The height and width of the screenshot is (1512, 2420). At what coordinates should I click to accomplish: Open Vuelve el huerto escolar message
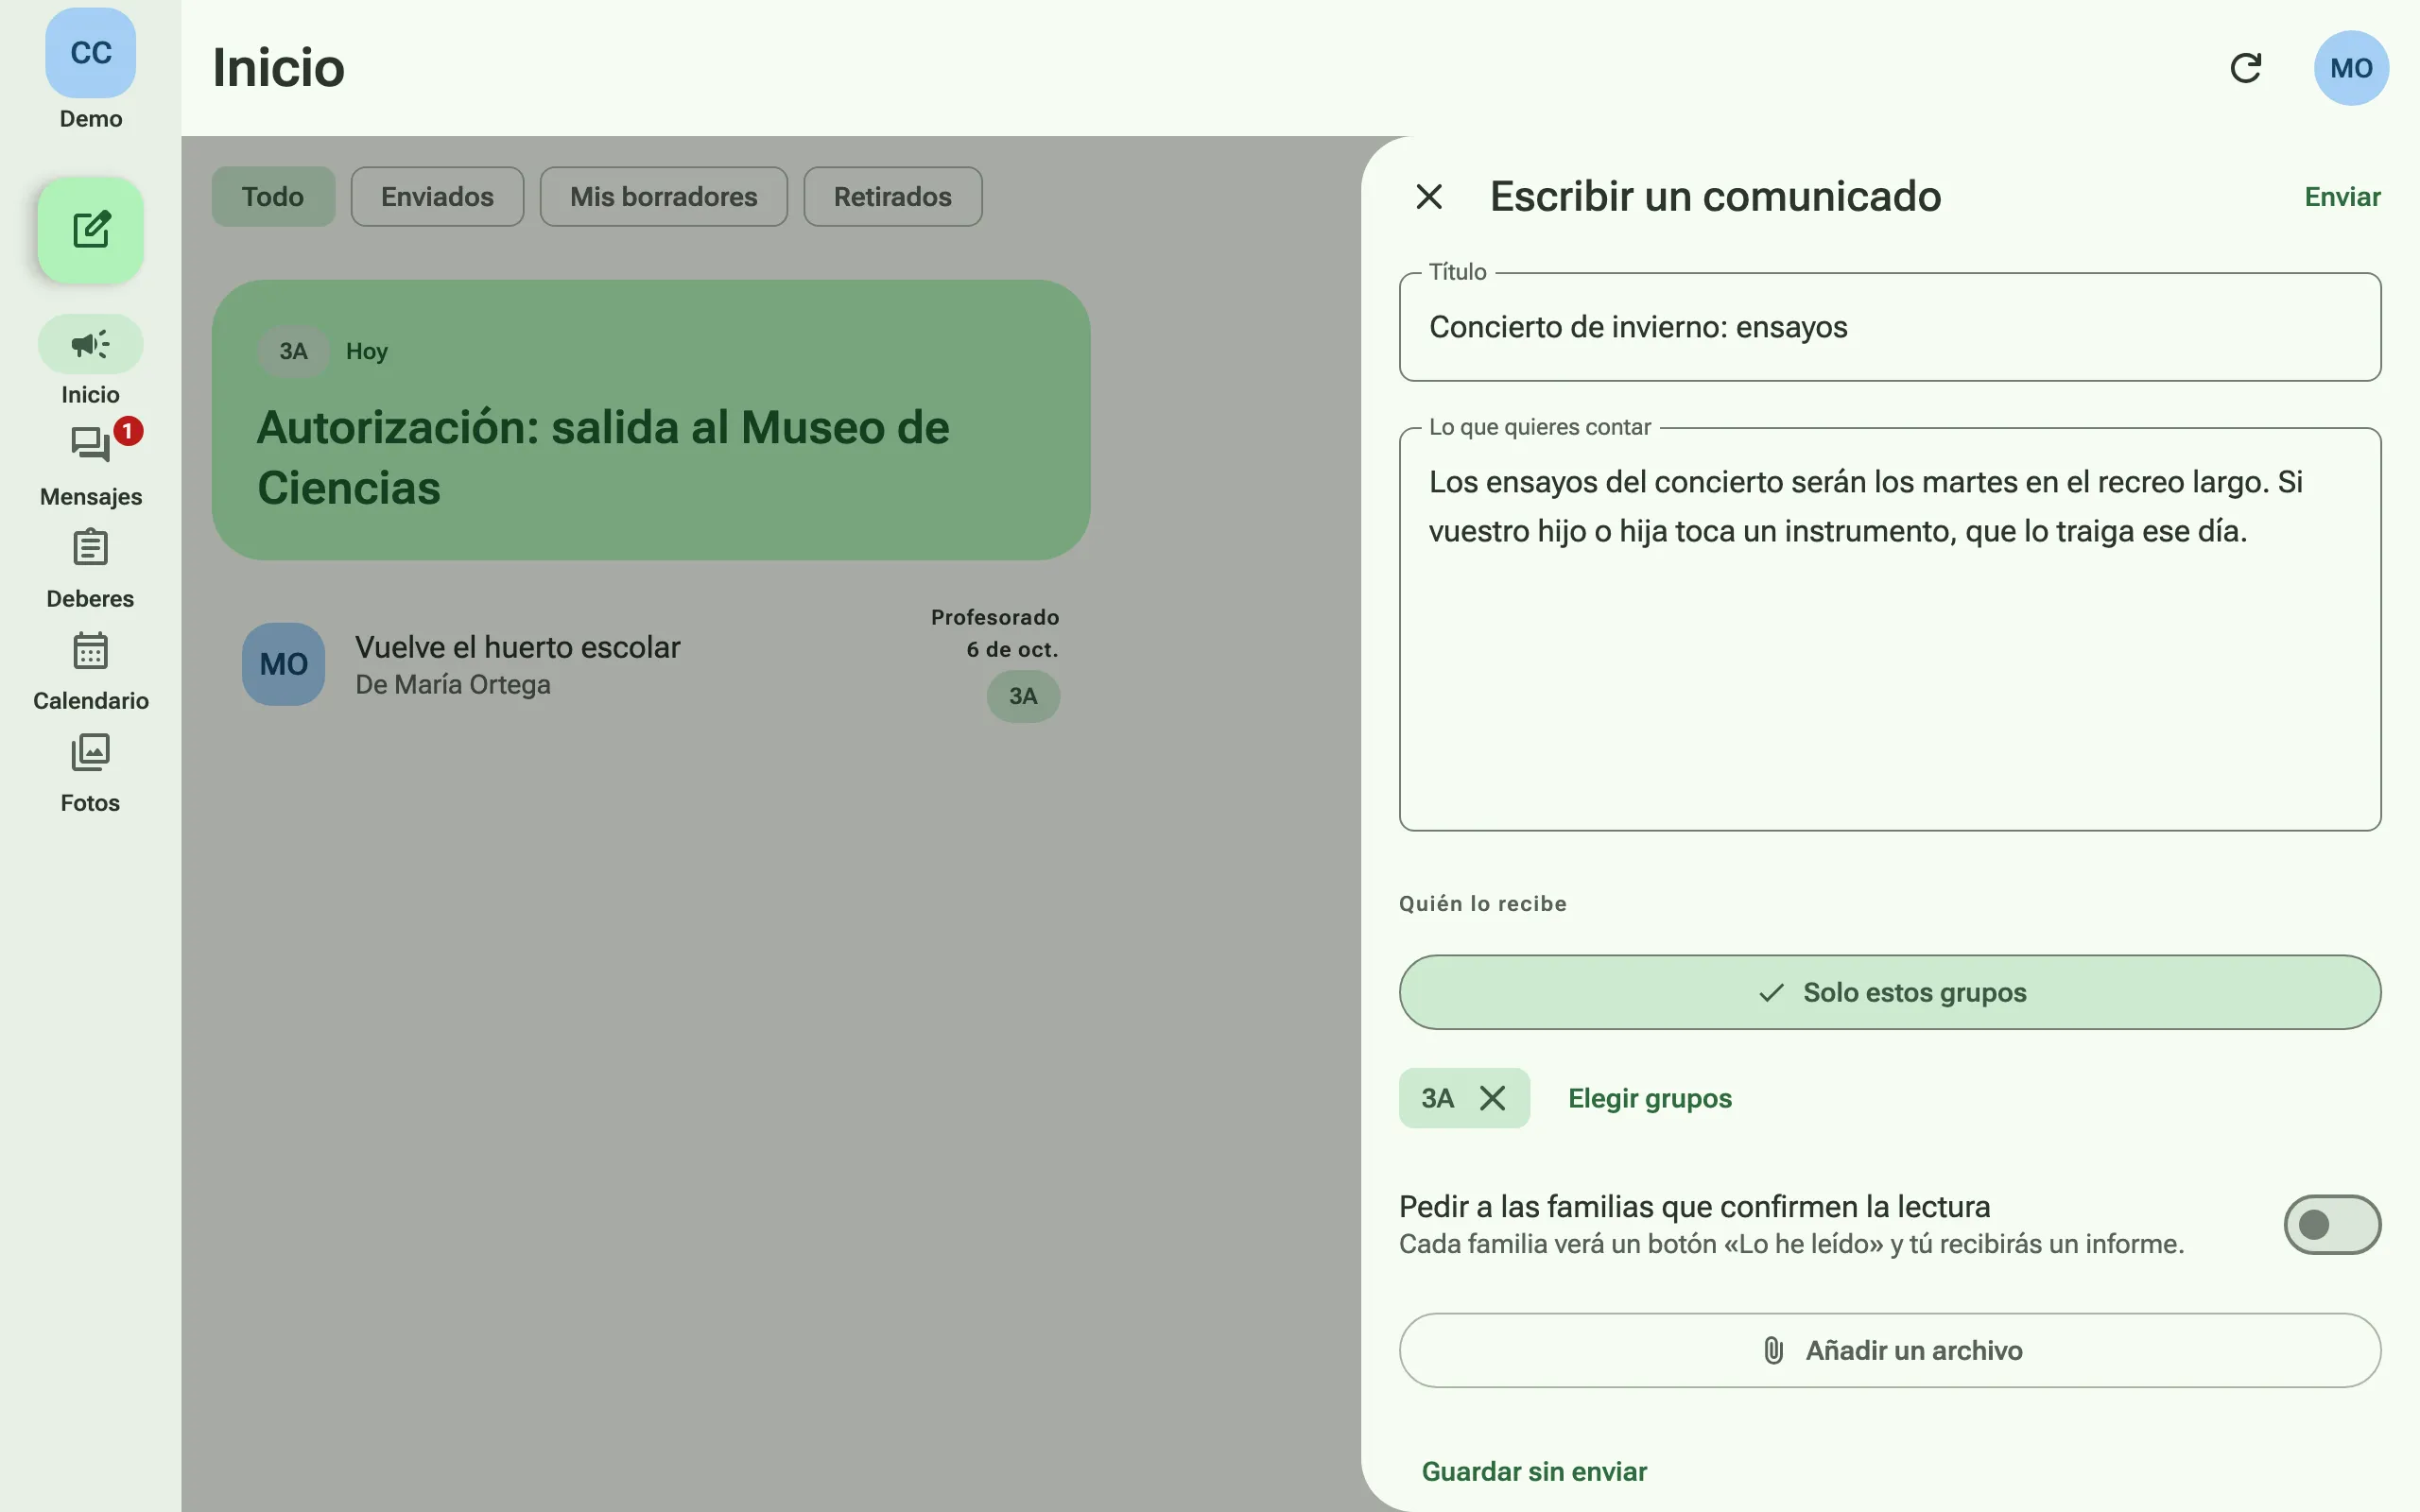coord(651,665)
